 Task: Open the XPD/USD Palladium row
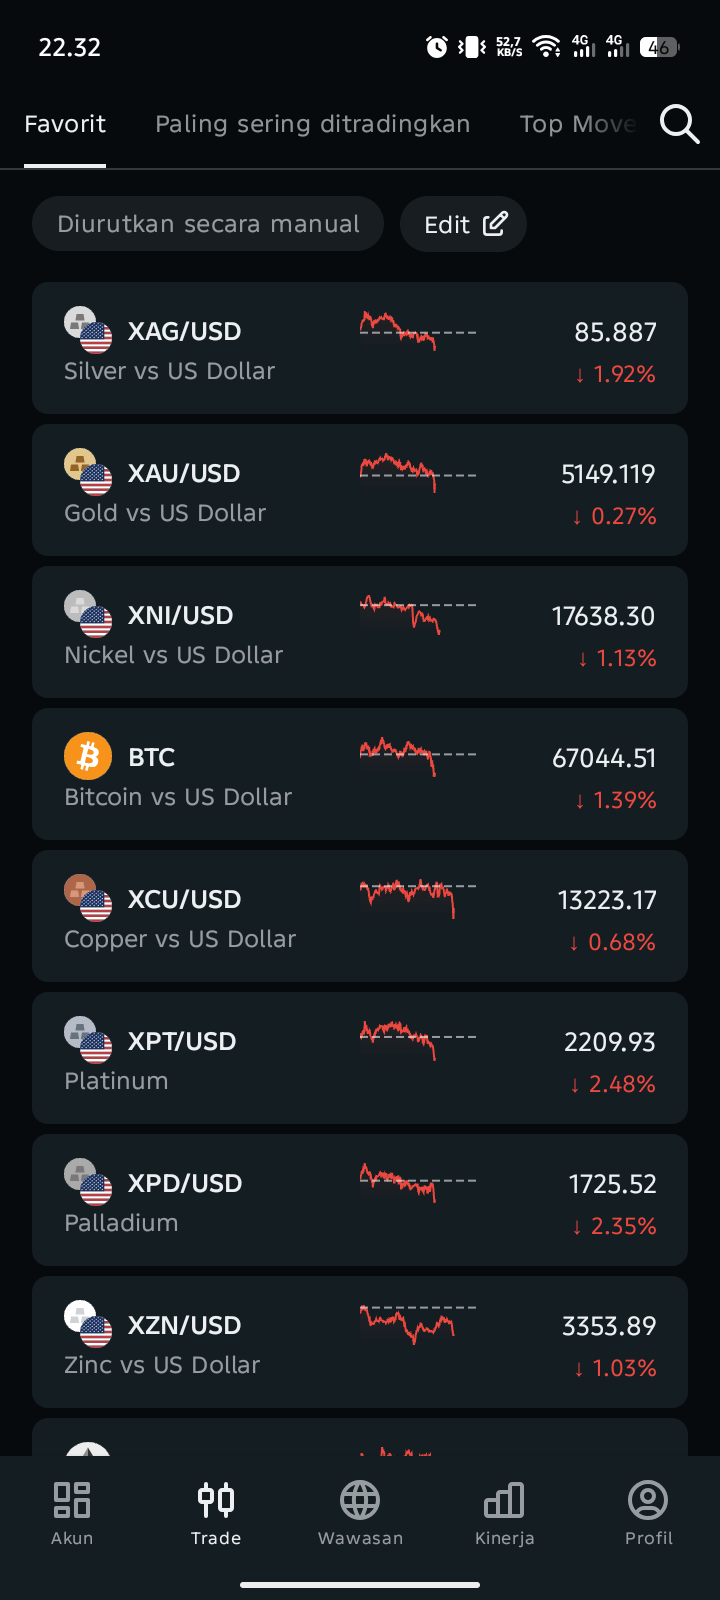click(360, 1200)
